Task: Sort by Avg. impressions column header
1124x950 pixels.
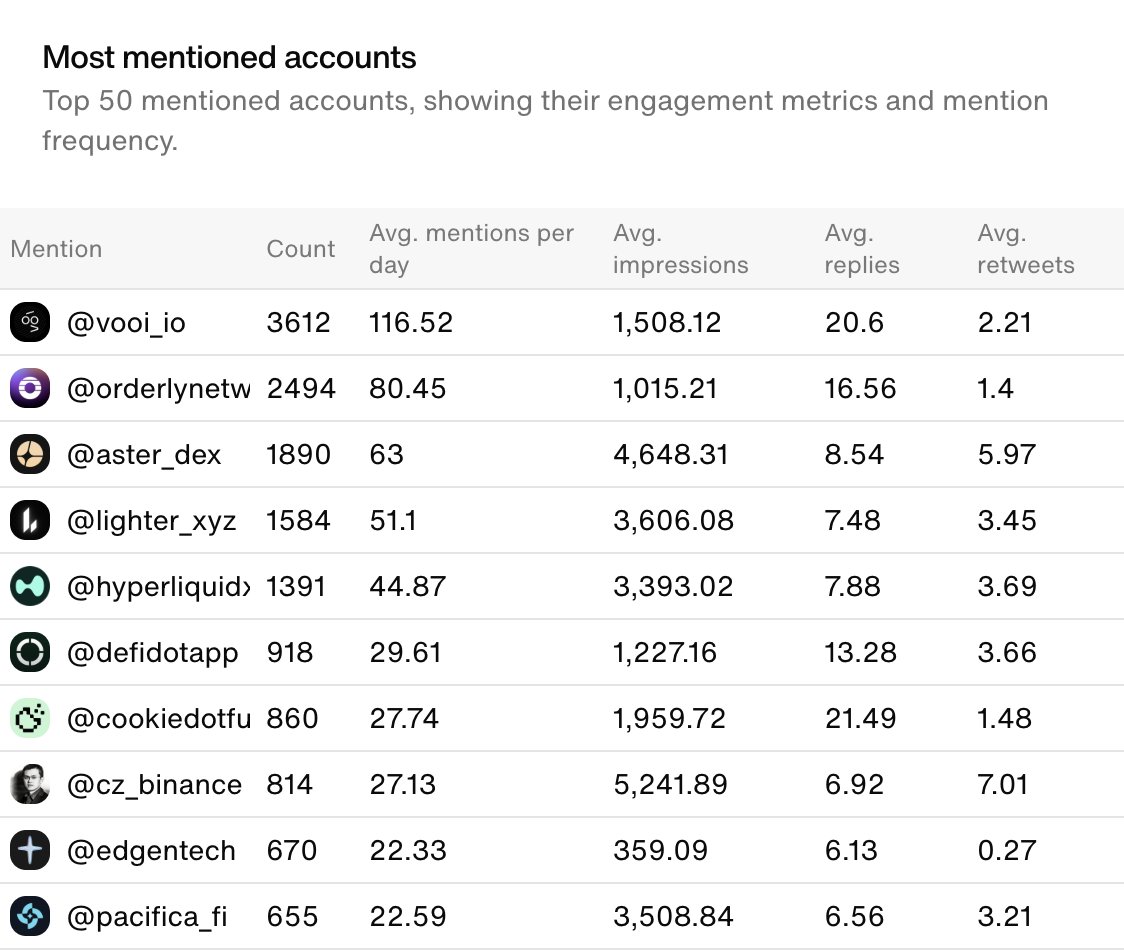Action: click(680, 249)
